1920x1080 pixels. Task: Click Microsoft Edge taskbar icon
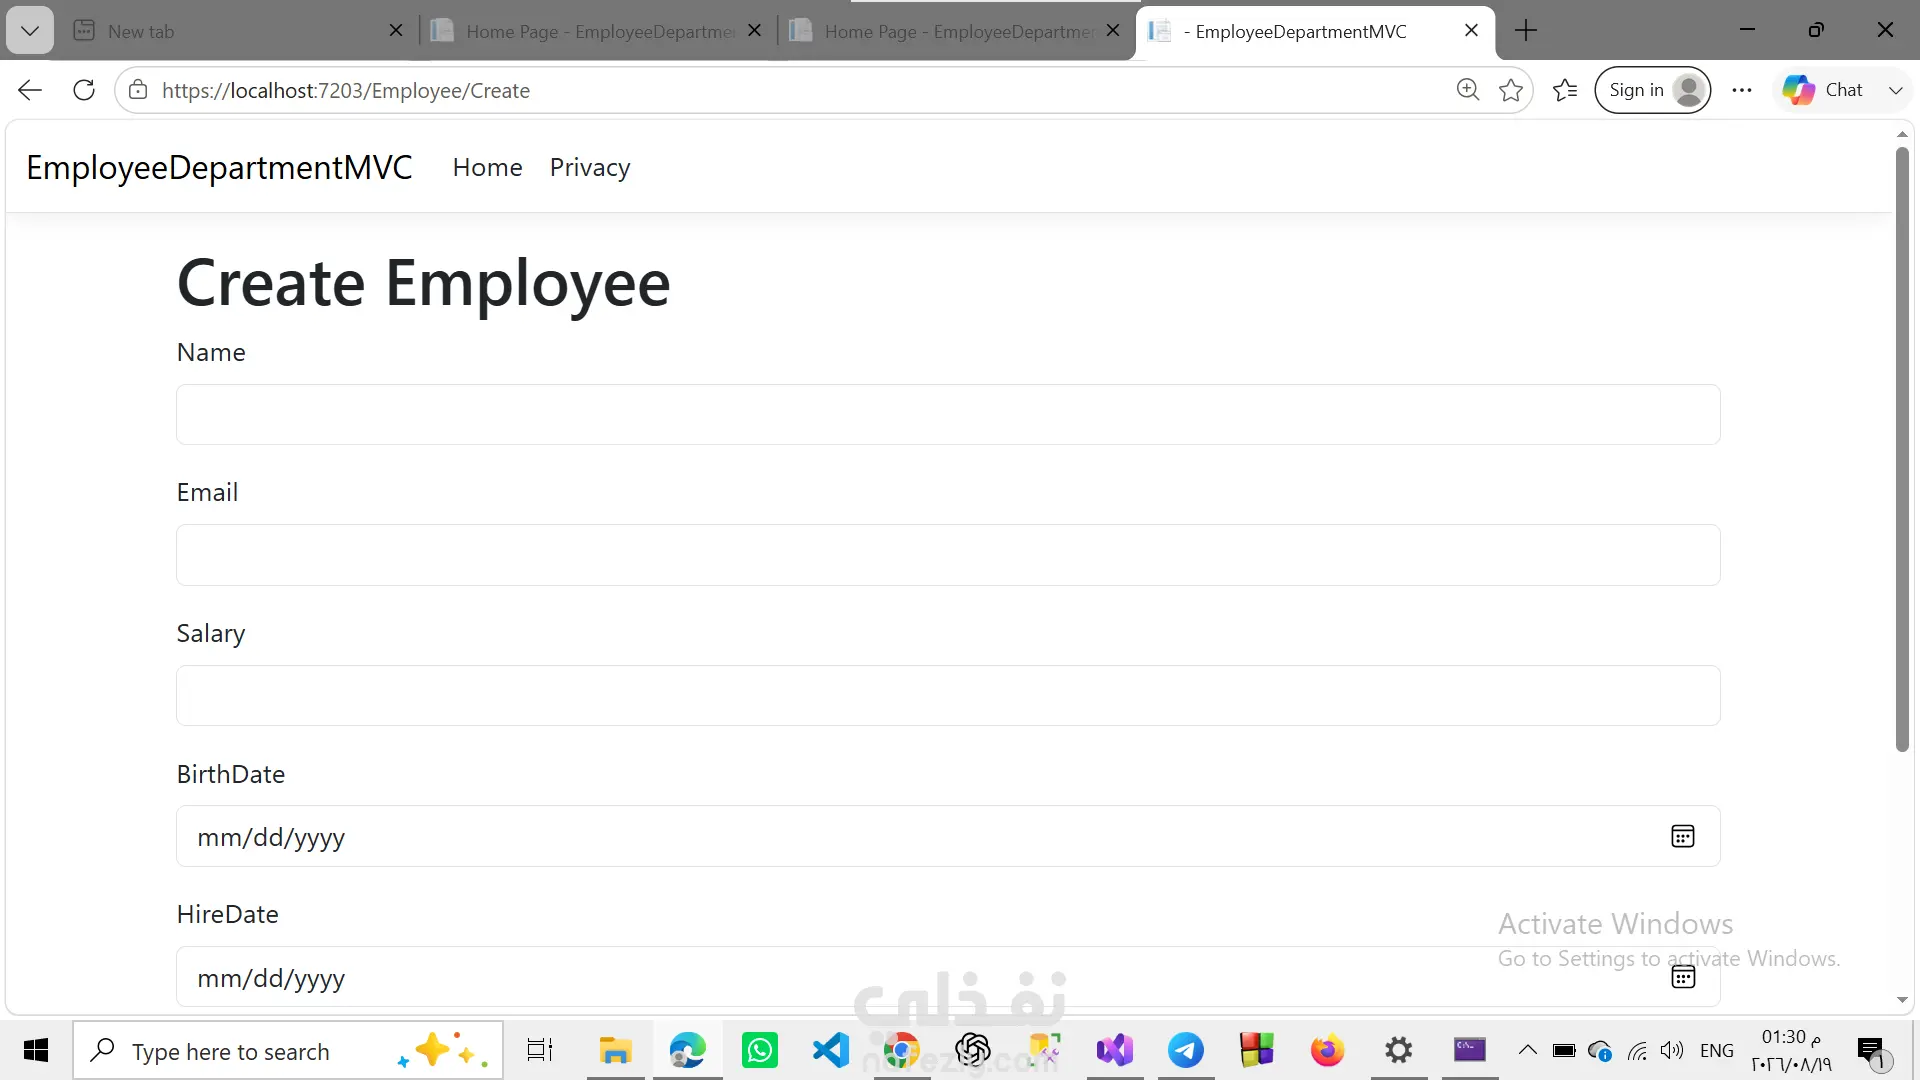click(x=687, y=1050)
